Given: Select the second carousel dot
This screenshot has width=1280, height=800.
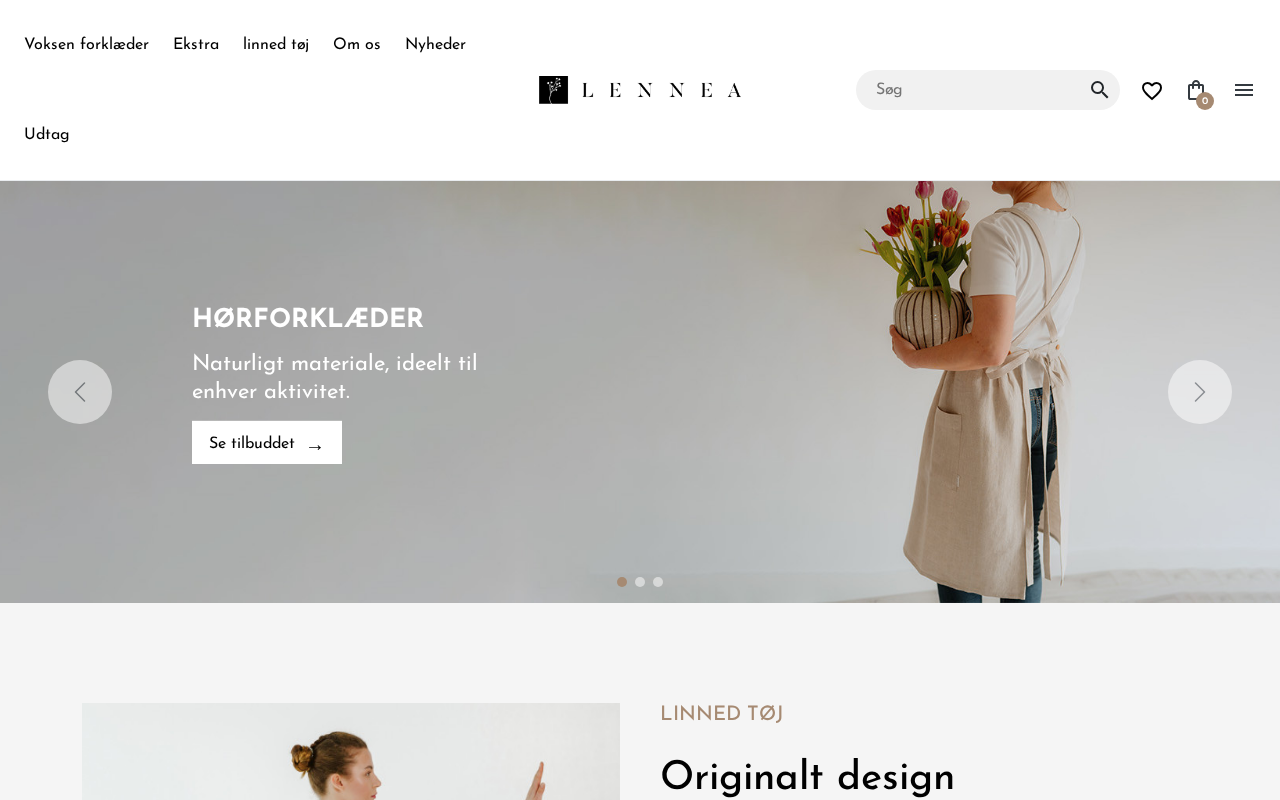Looking at the screenshot, I should [640, 582].
